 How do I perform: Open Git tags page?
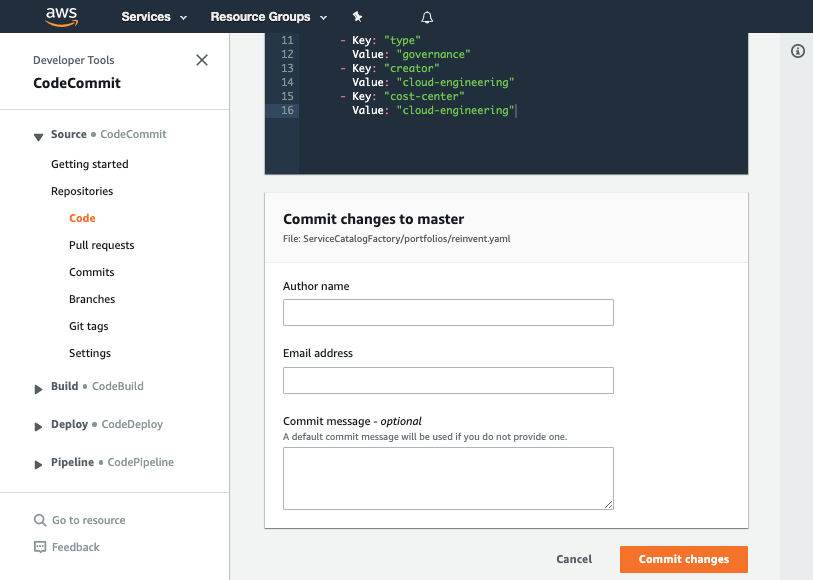coord(89,326)
